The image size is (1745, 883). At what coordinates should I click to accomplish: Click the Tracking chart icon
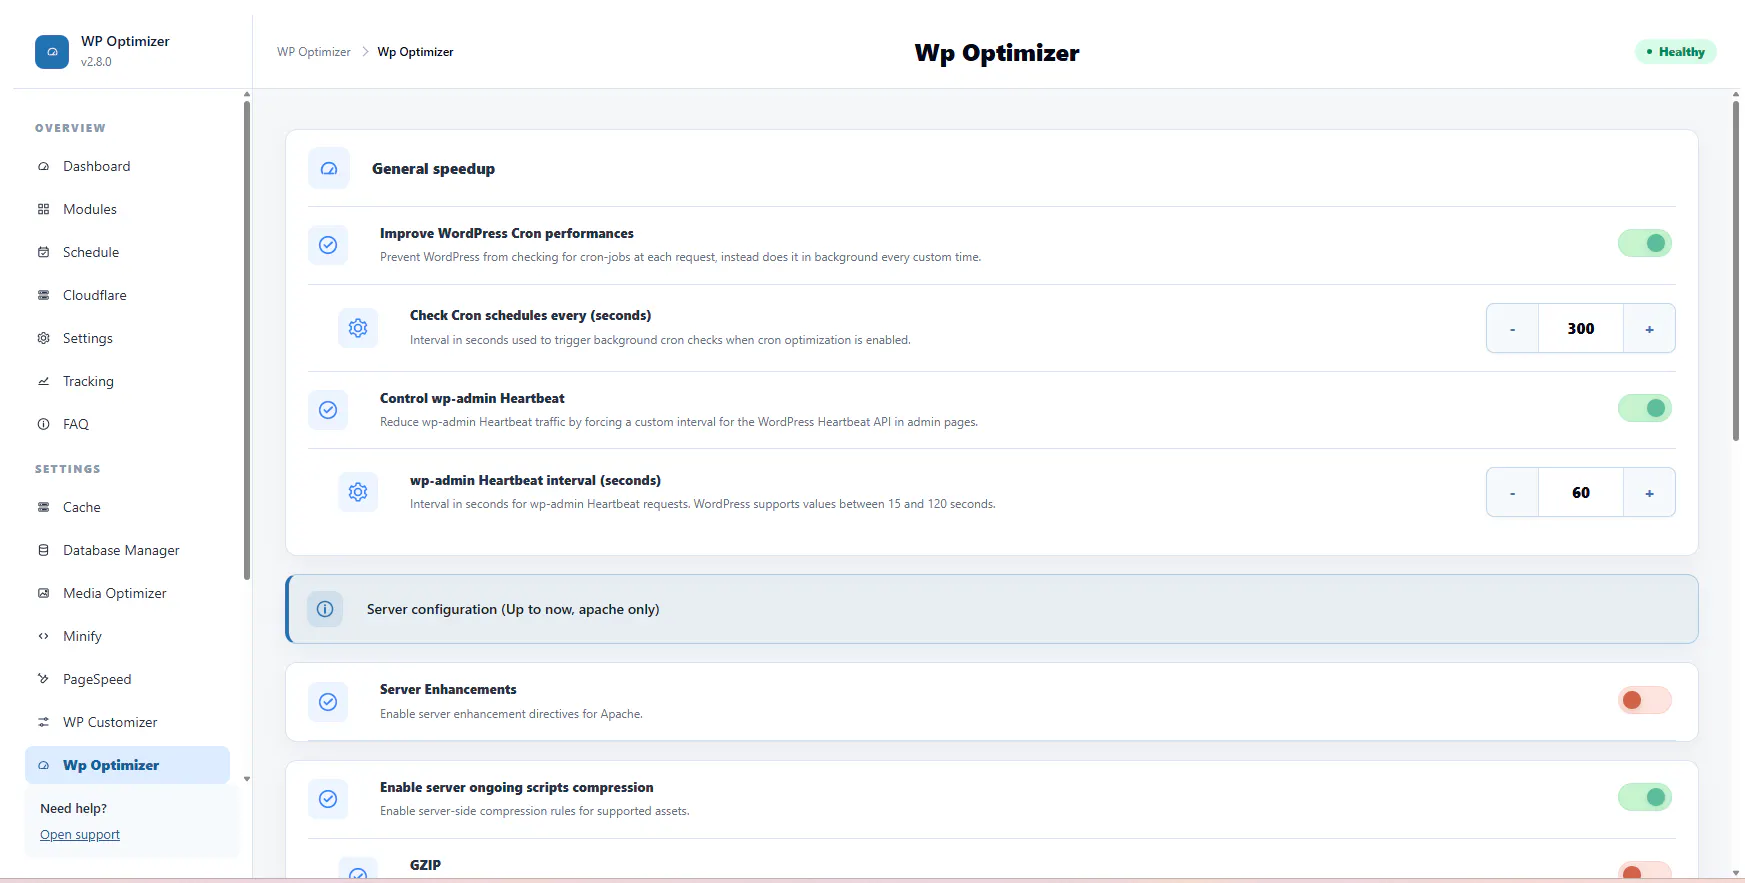(x=43, y=382)
